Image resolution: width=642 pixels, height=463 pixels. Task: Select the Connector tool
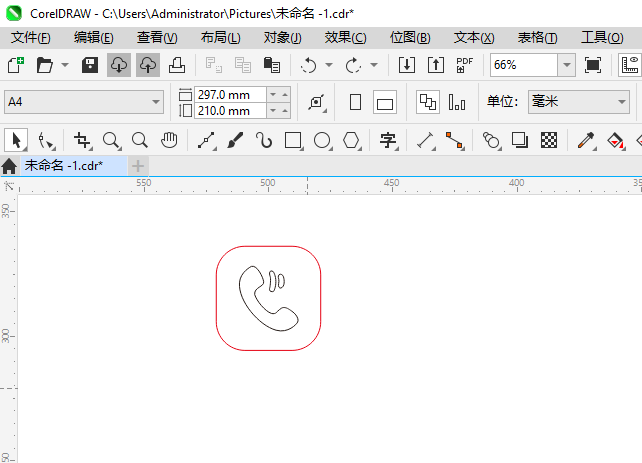pos(455,140)
